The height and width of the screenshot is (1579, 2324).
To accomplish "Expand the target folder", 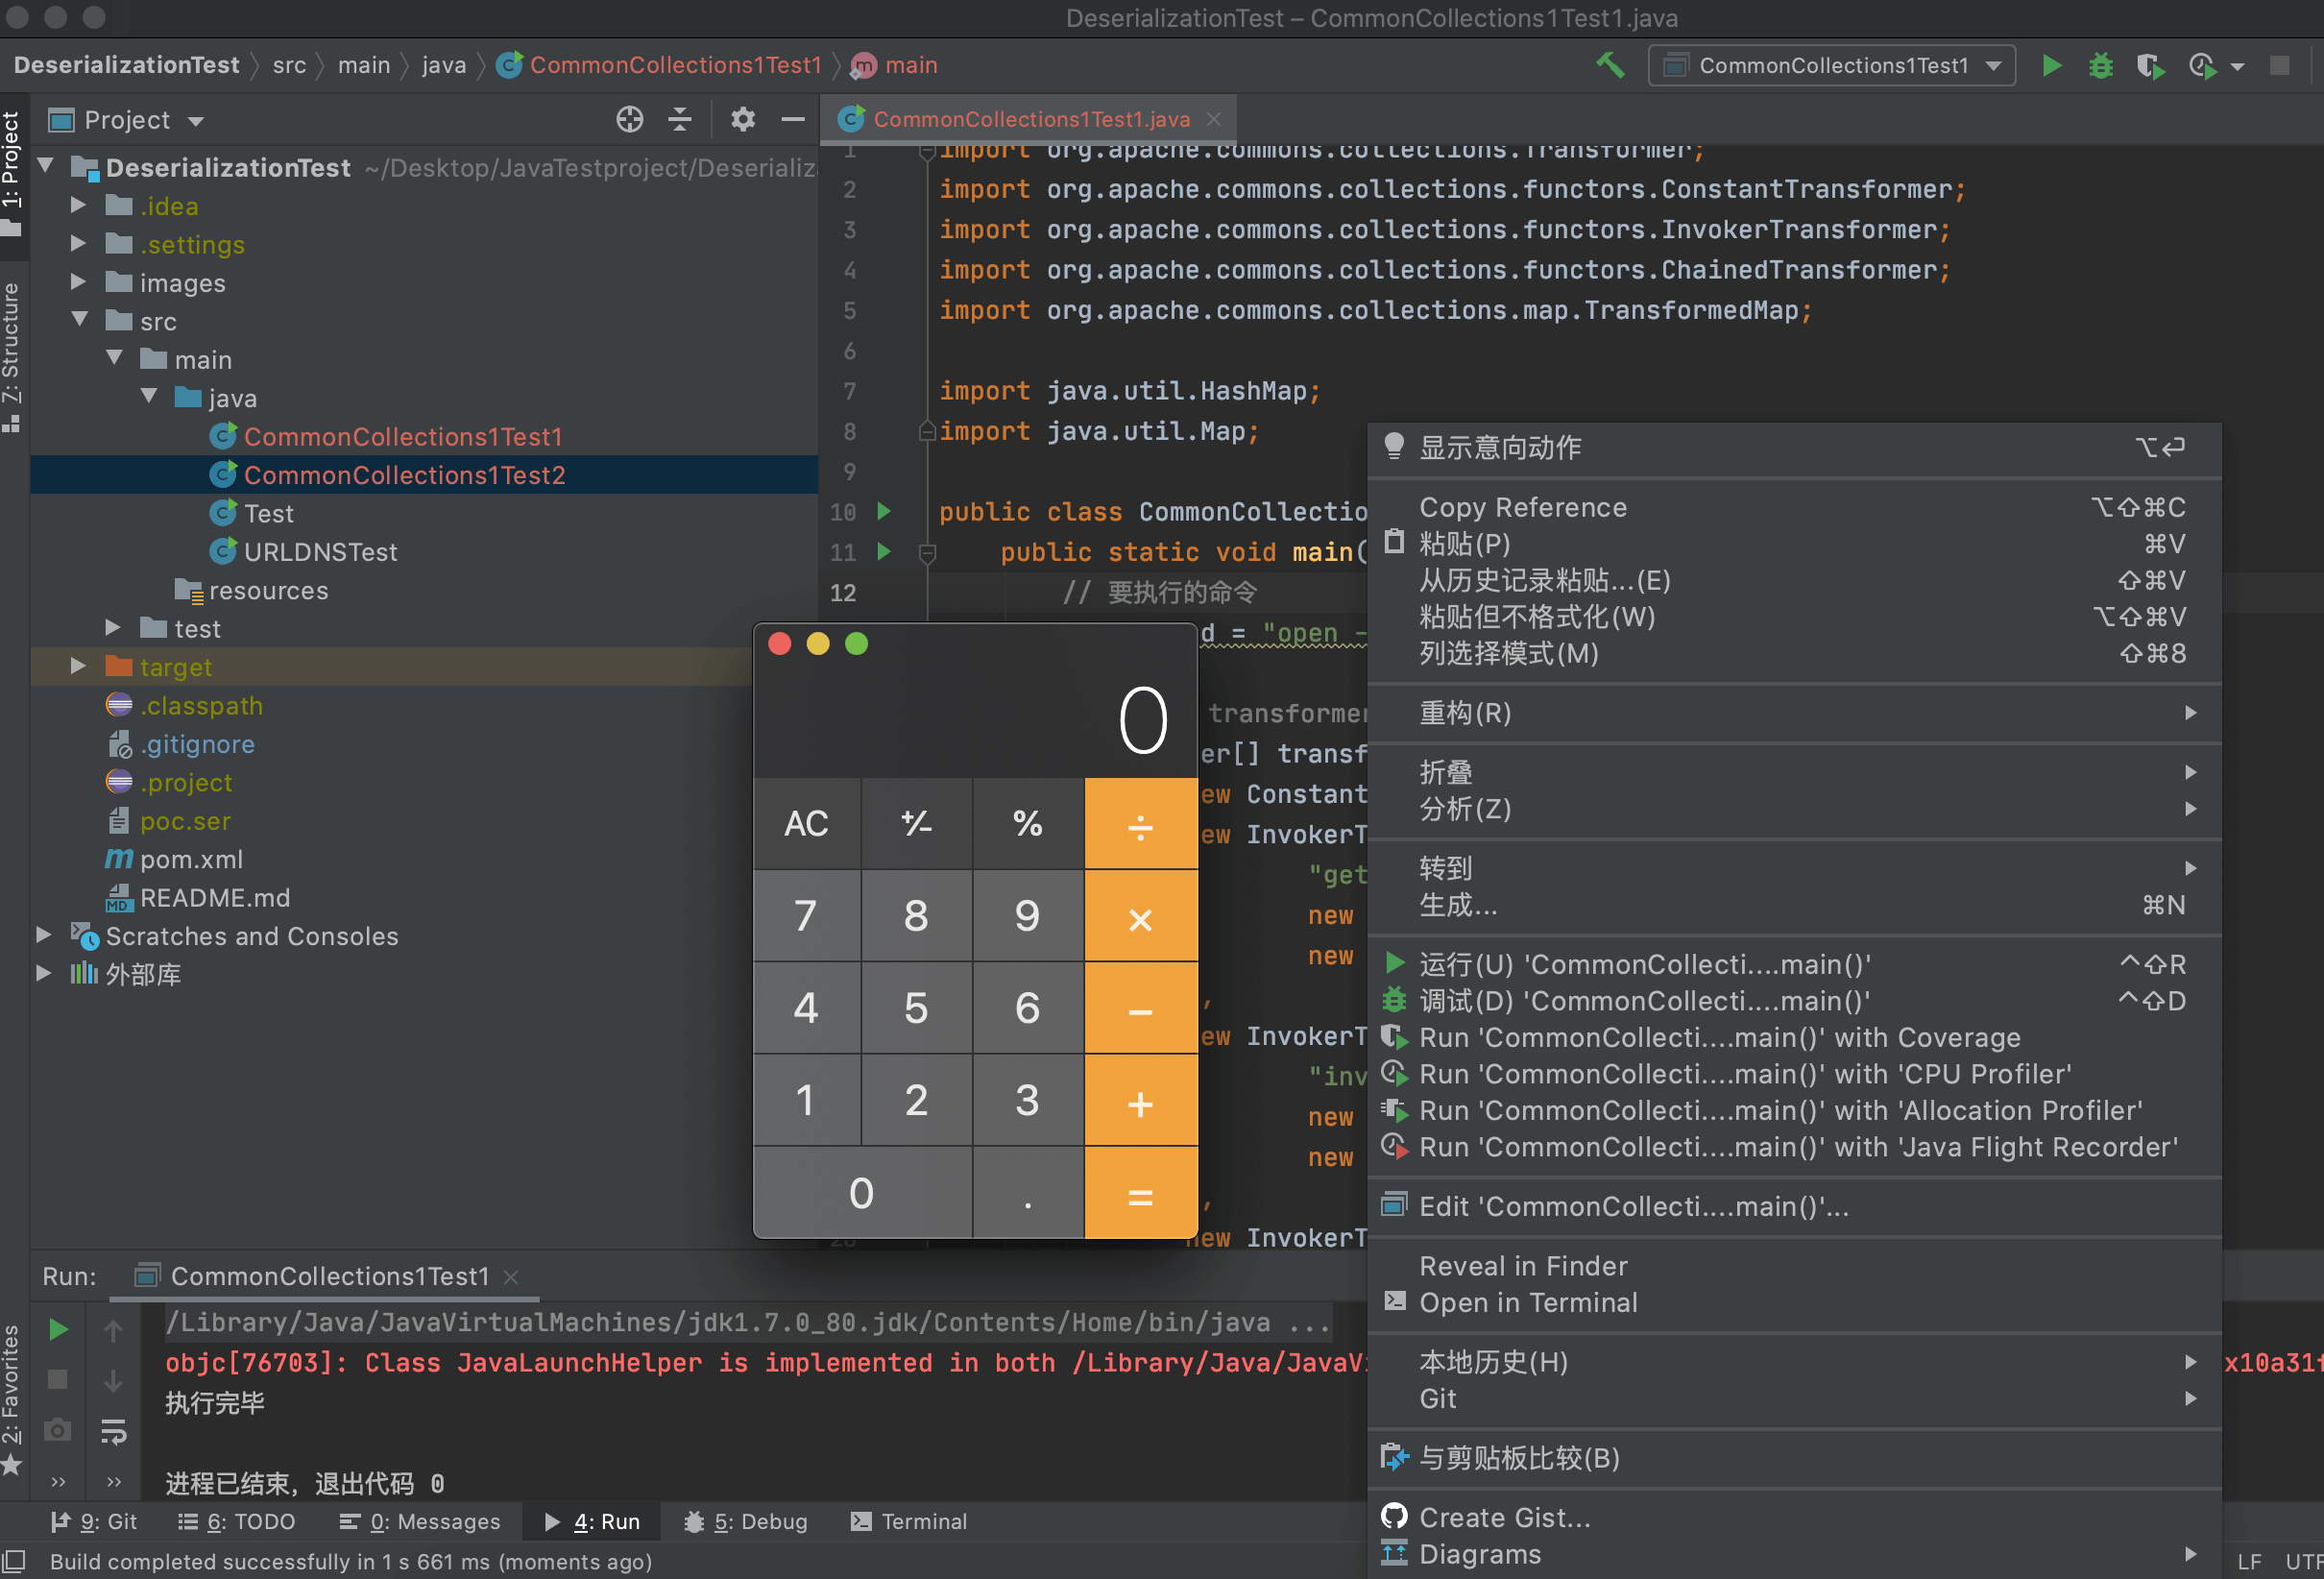I will coord(78,666).
